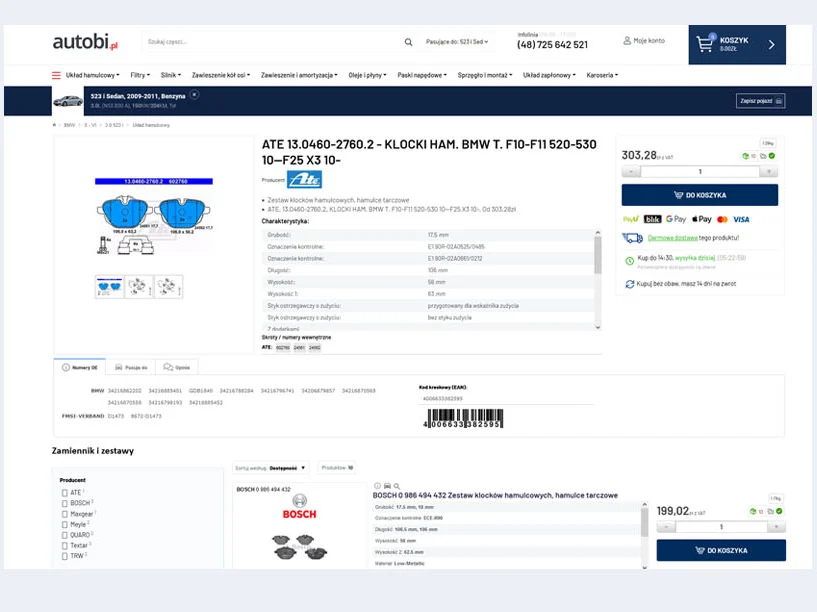
Task: Click the Apple Pay logo
Action: click(701, 219)
